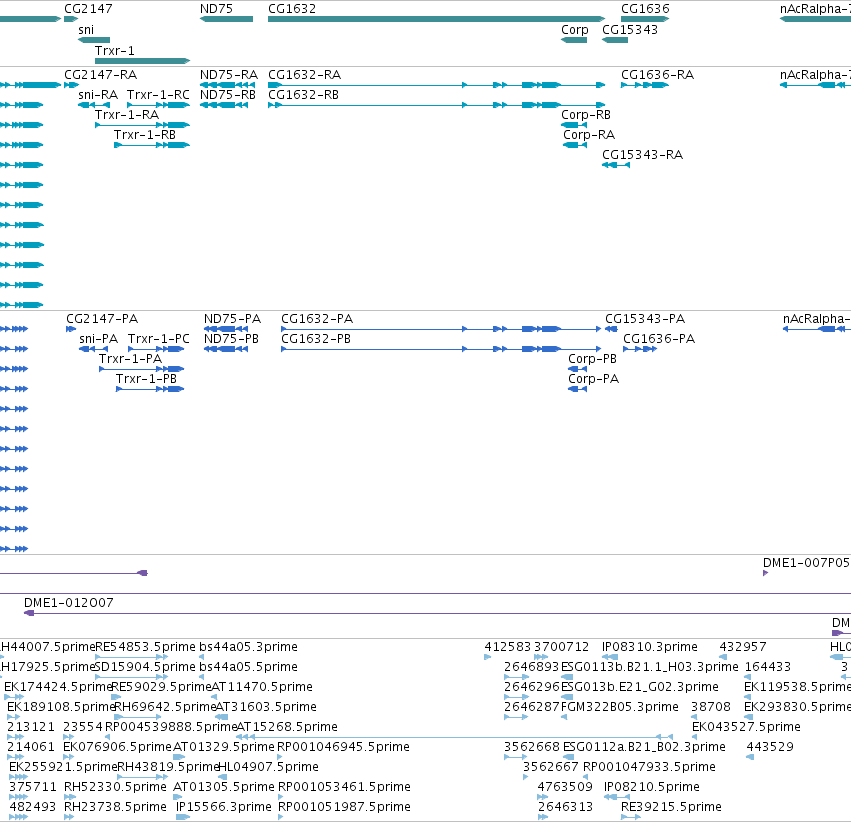Select the DME1-012O07 clone label
The image size is (851, 822).
point(69,603)
